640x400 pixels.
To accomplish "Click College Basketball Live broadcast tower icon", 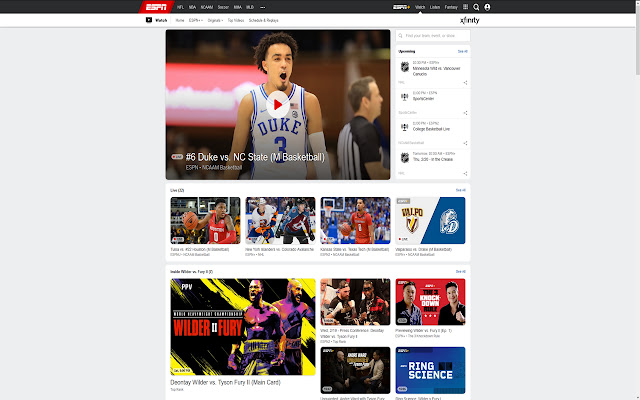I will coord(404,127).
